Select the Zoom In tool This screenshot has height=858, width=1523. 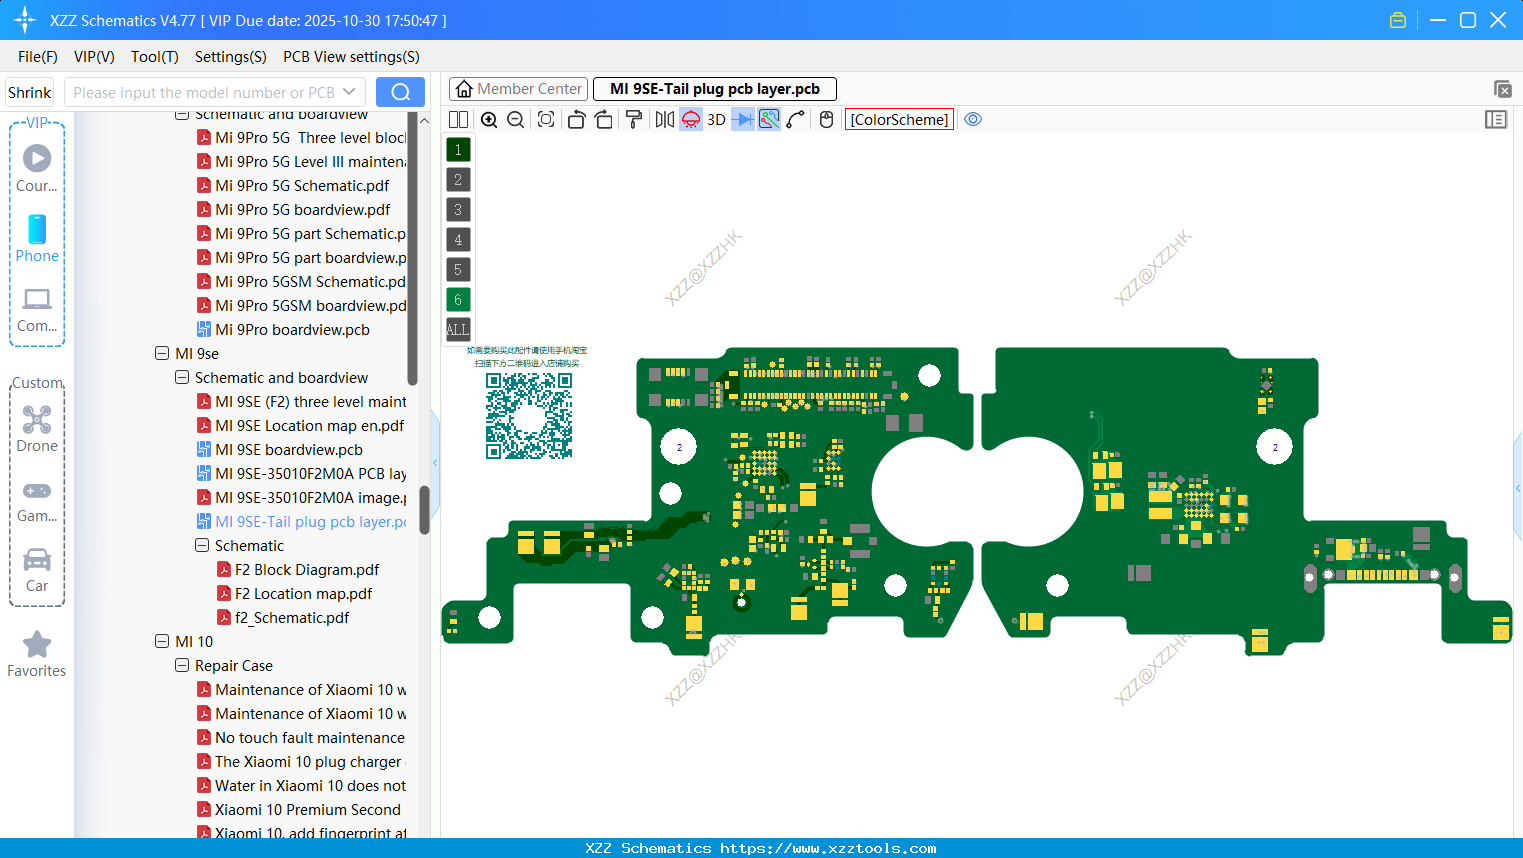489,119
